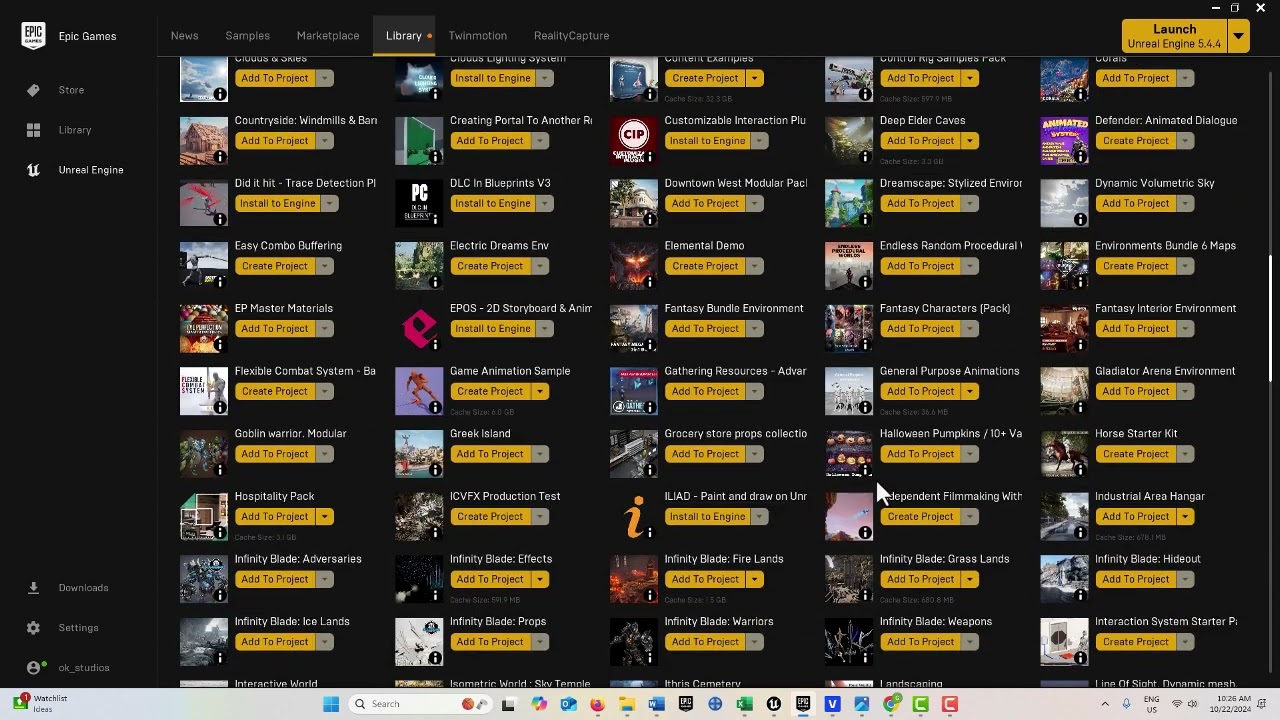
Task: Expand dropdown beside Game Animation Sample Create Project
Action: [x=540, y=391]
